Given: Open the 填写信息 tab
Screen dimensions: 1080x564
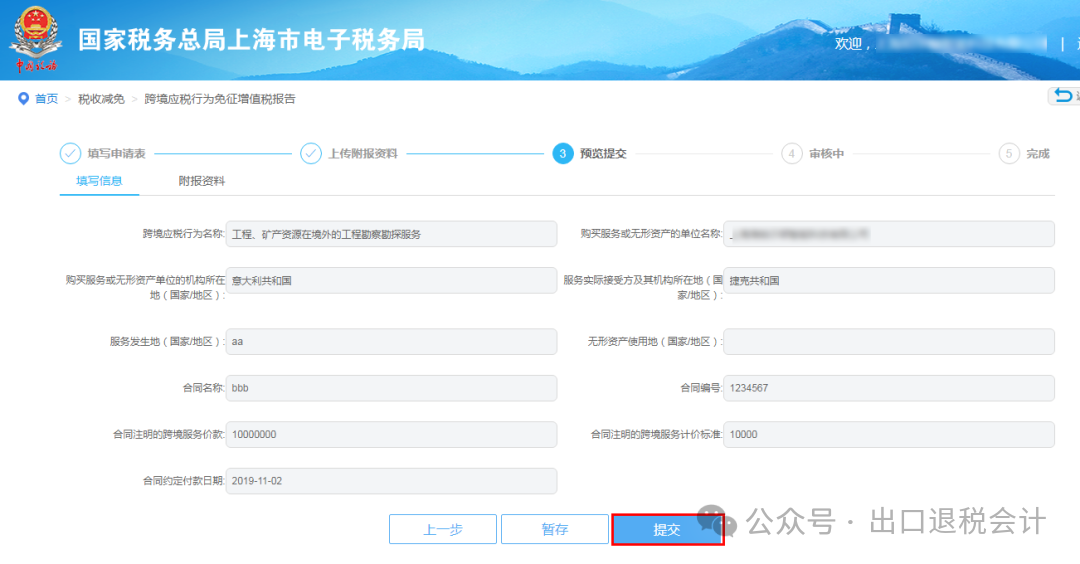Looking at the screenshot, I should [x=99, y=181].
